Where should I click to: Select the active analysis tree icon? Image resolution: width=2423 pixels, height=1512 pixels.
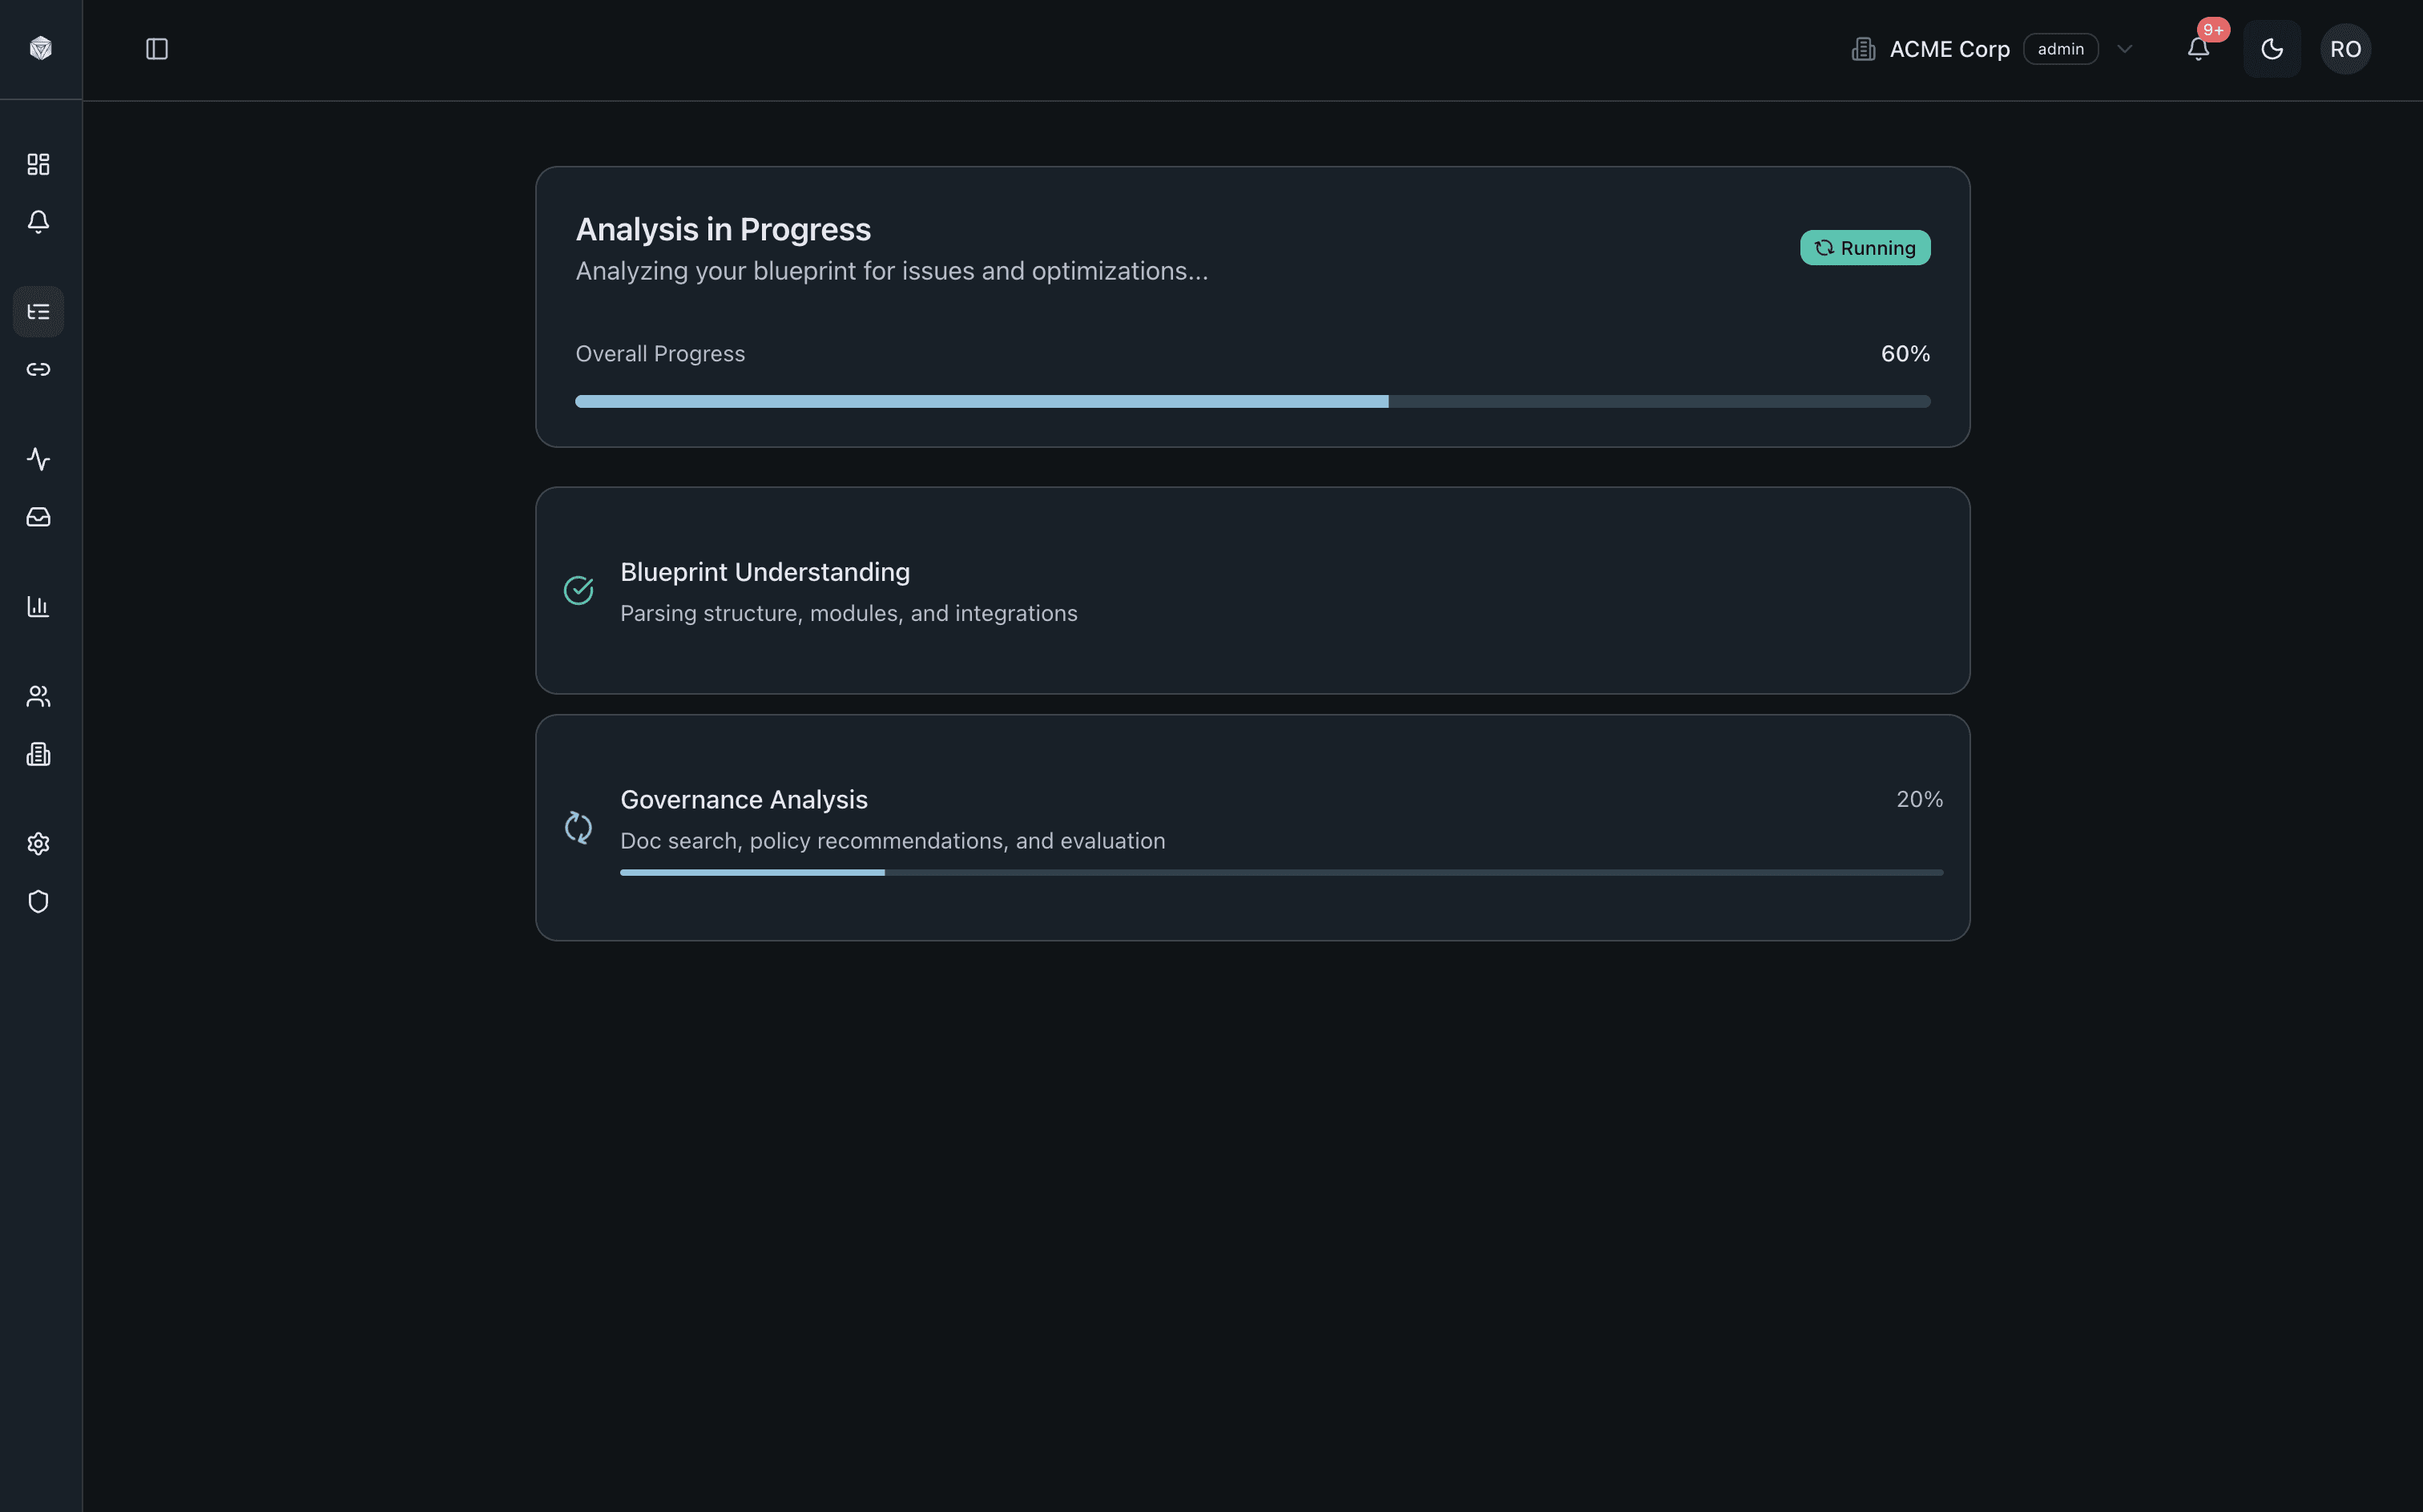pos(38,311)
